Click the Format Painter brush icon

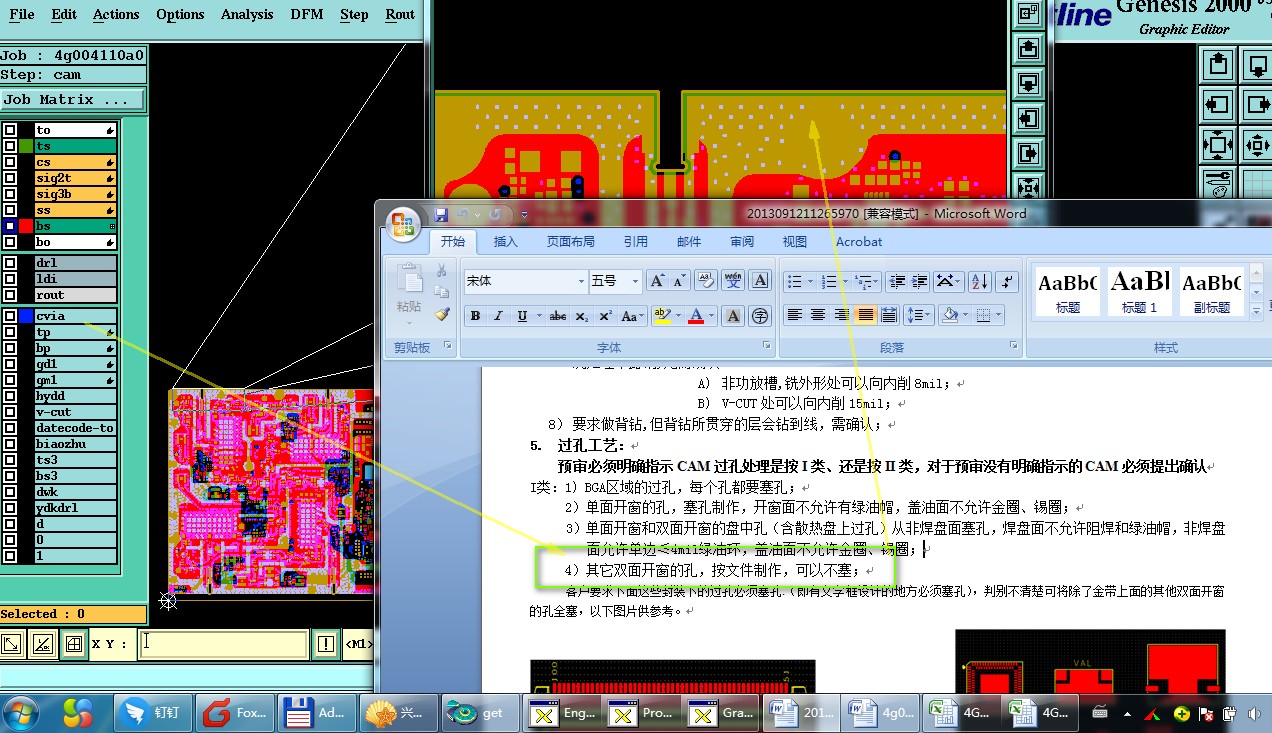click(x=442, y=314)
